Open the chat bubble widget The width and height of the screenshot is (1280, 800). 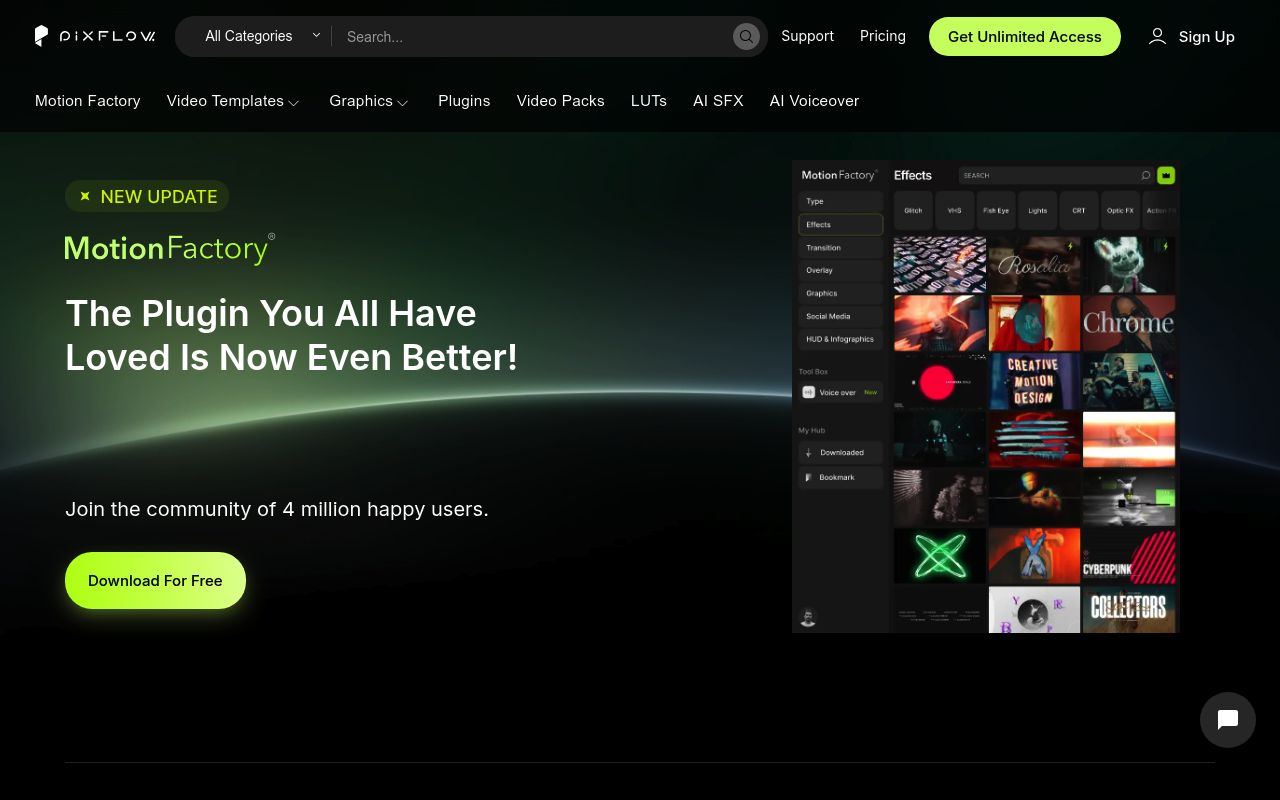pos(1227,720)
